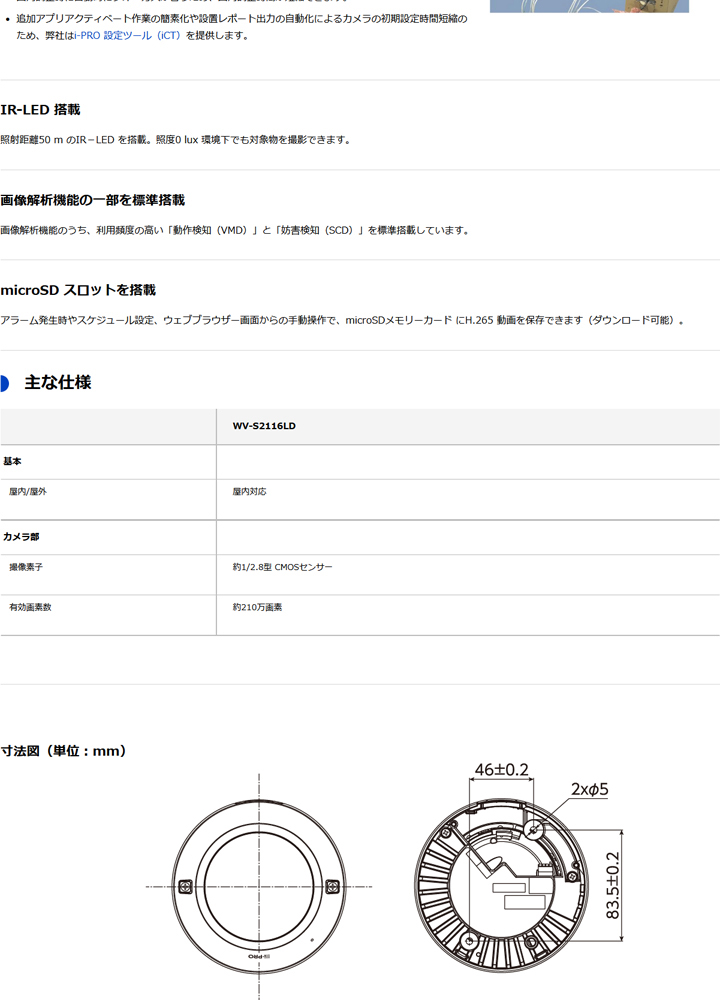Click the IR-LED 搭載 heading
This screenshot has height=1000, width=720.
pyautogui.click(x=40, y=110)
